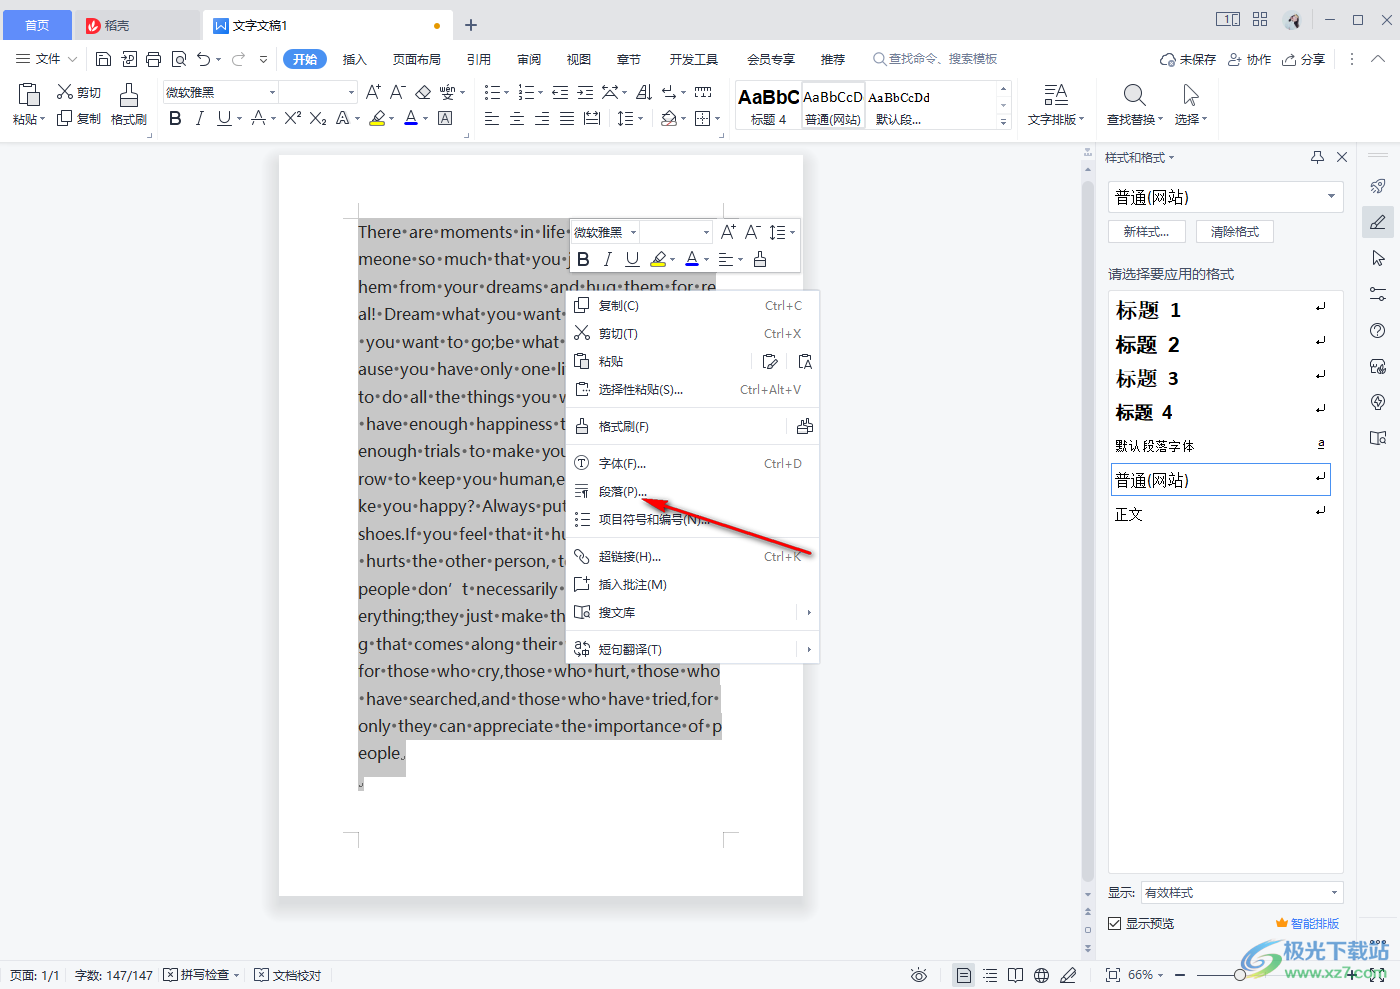
Task: Click the Collaborate (协作) button
Action: [1250, 59]
